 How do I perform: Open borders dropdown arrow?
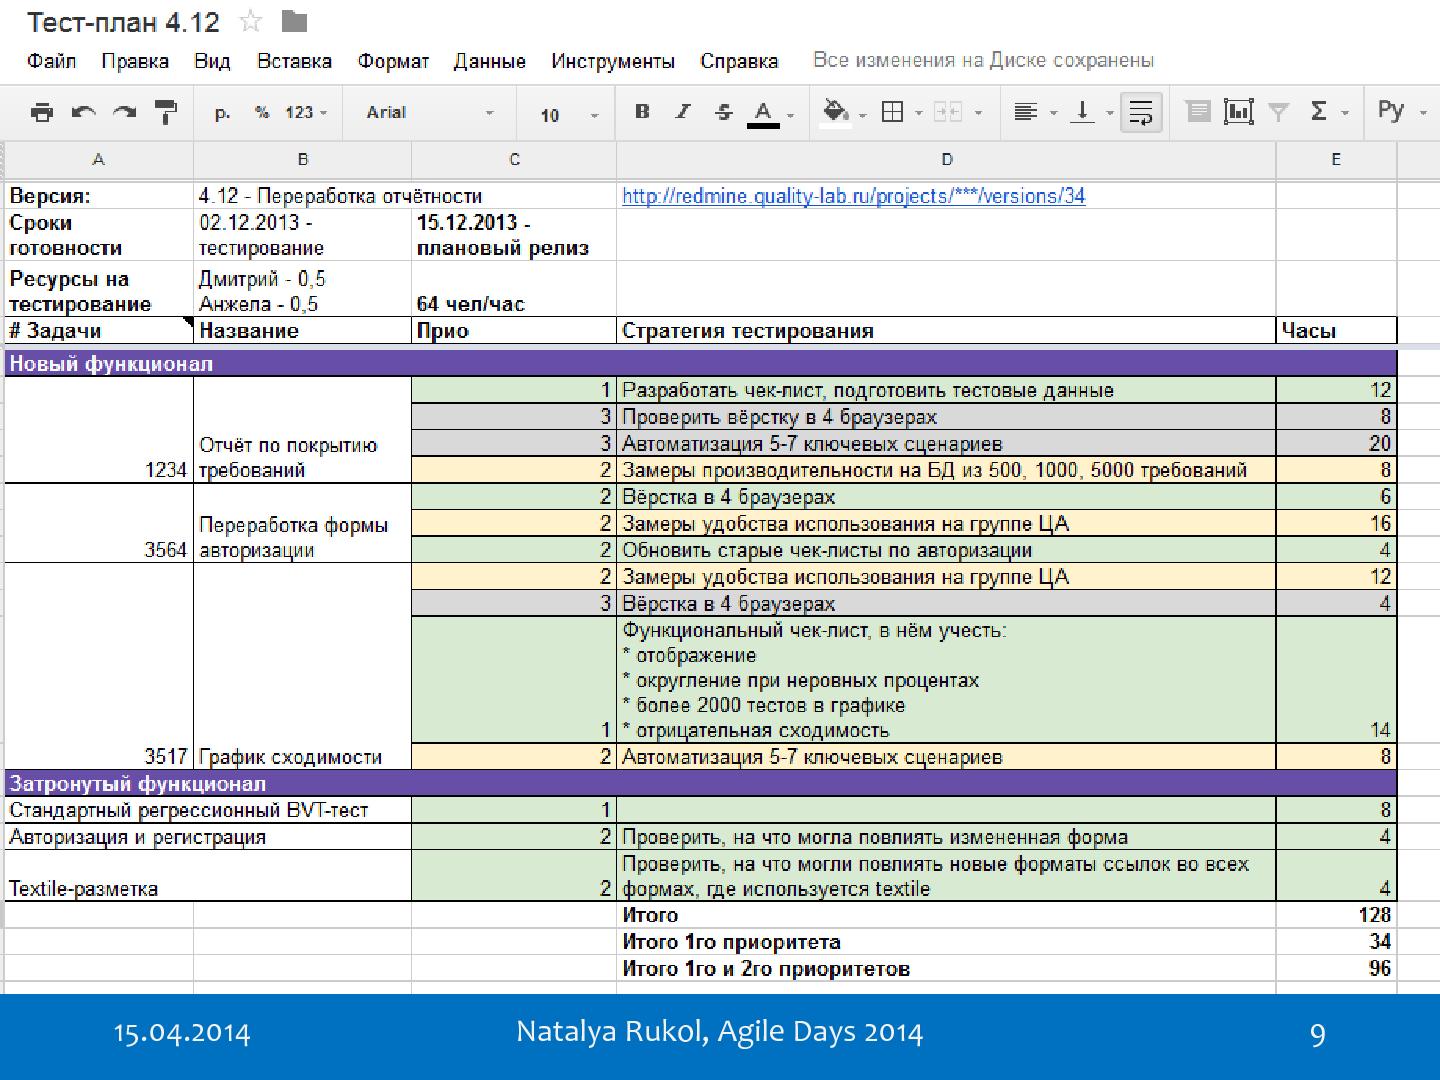tap(918, 113)
